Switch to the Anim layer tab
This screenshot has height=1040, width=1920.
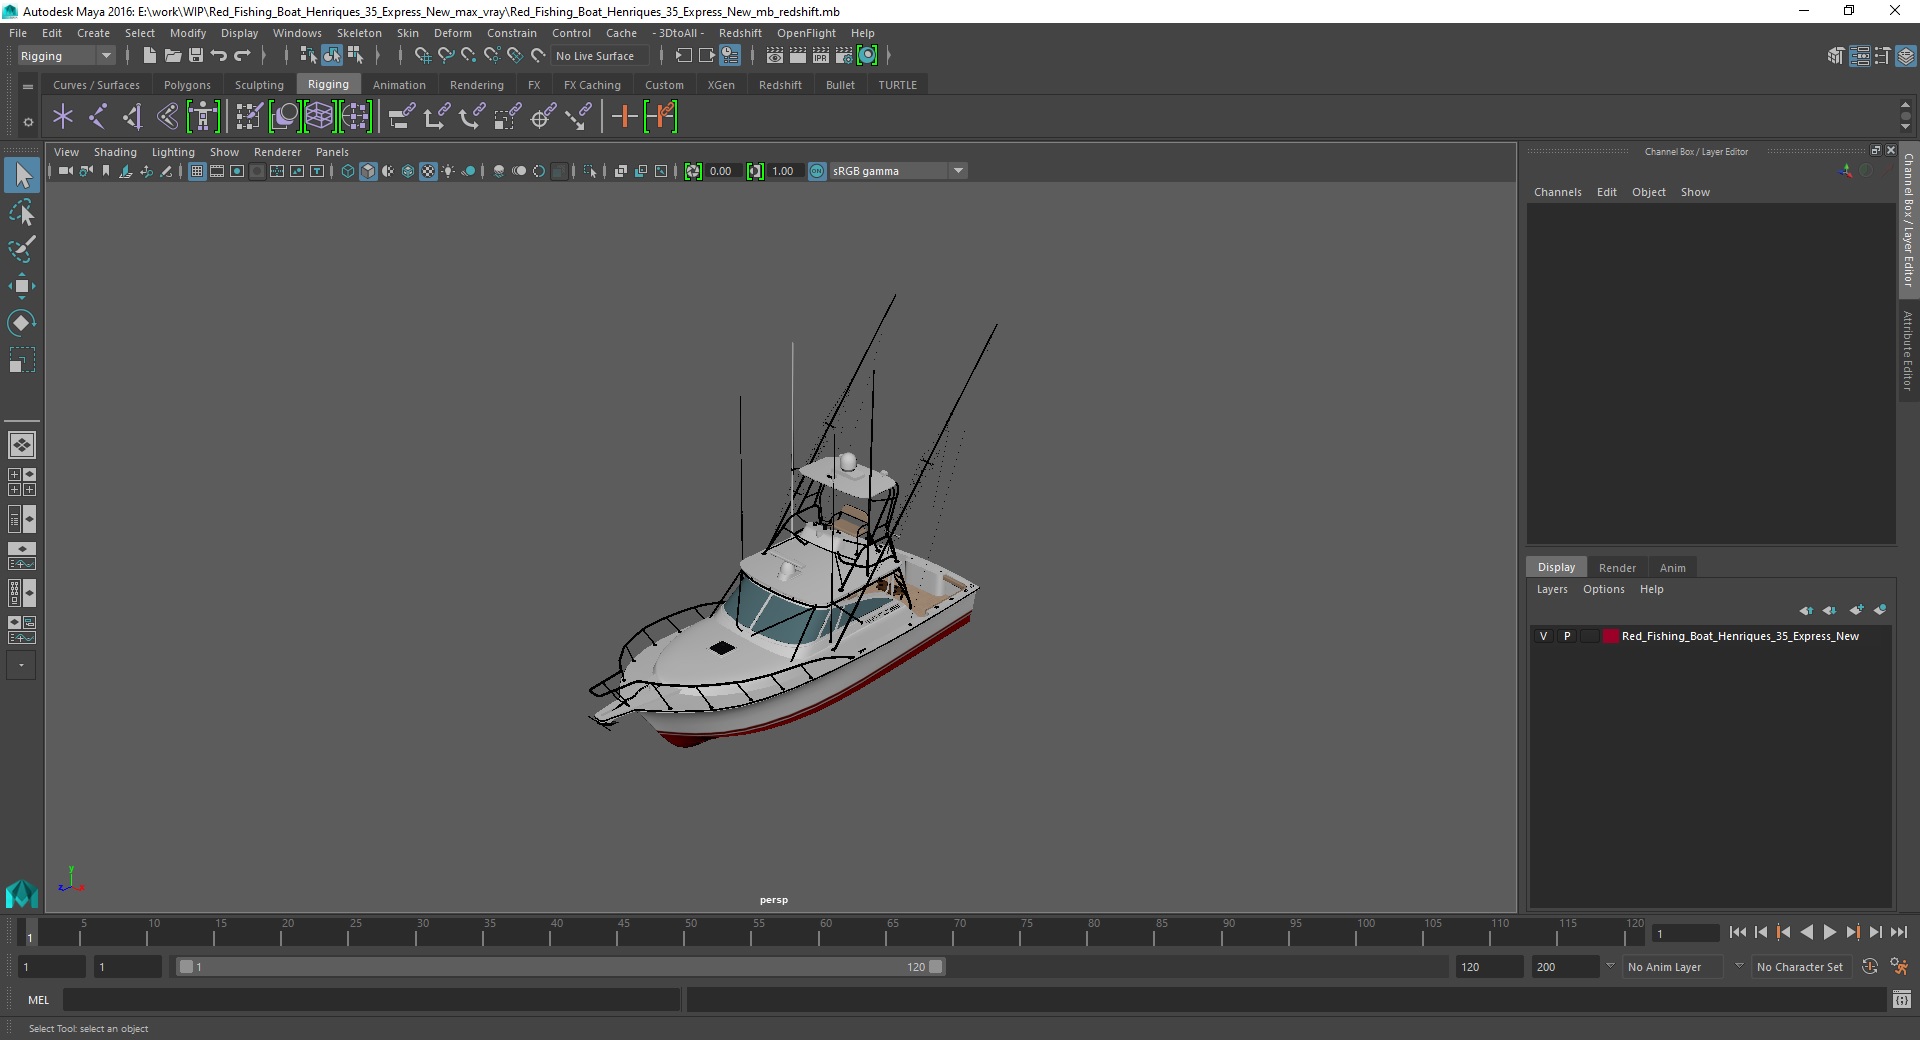pyautogui.click(x=1672, y=568)
